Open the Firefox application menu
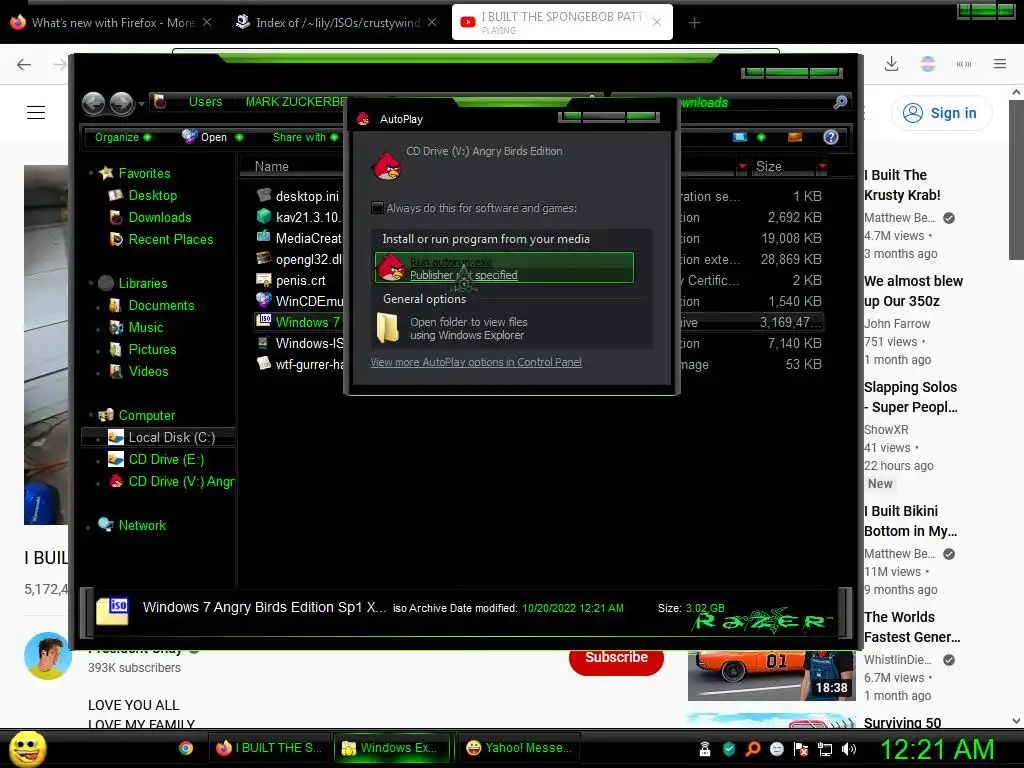 [x=1000, y=64]
